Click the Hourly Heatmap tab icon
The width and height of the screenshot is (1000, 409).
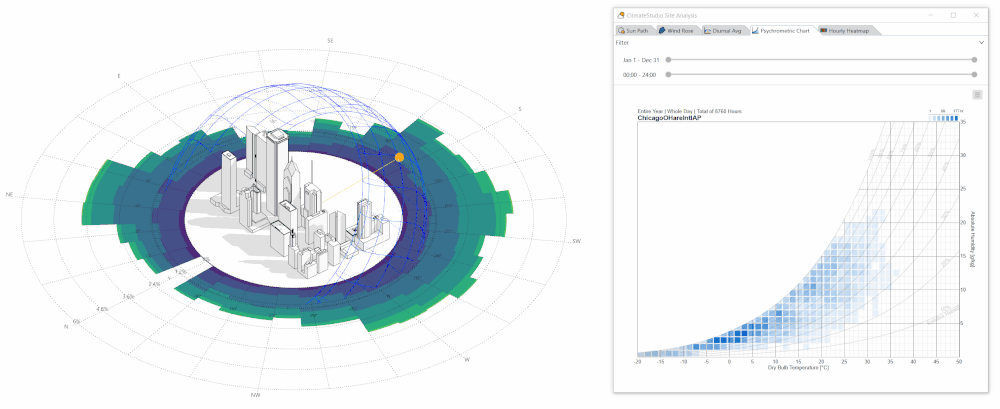823,31
